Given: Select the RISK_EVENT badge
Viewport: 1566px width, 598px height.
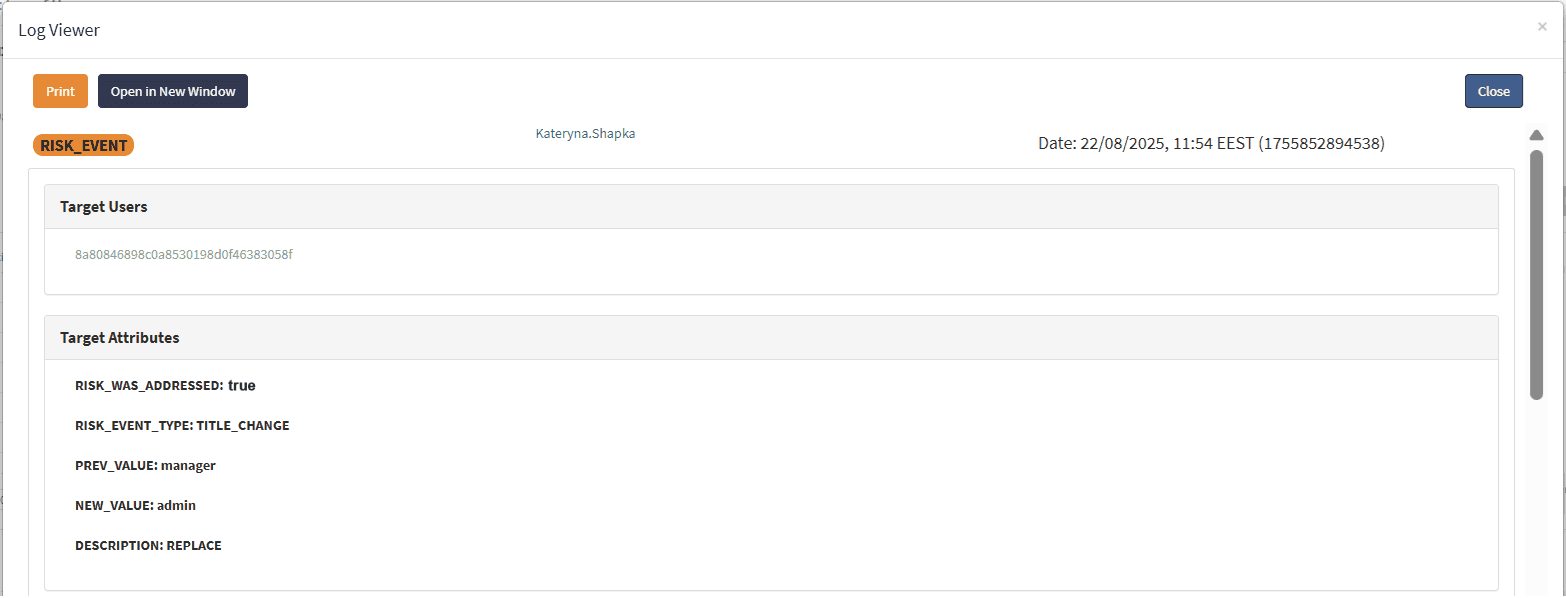Looking at the screenshot, I should tap(84, 145).
